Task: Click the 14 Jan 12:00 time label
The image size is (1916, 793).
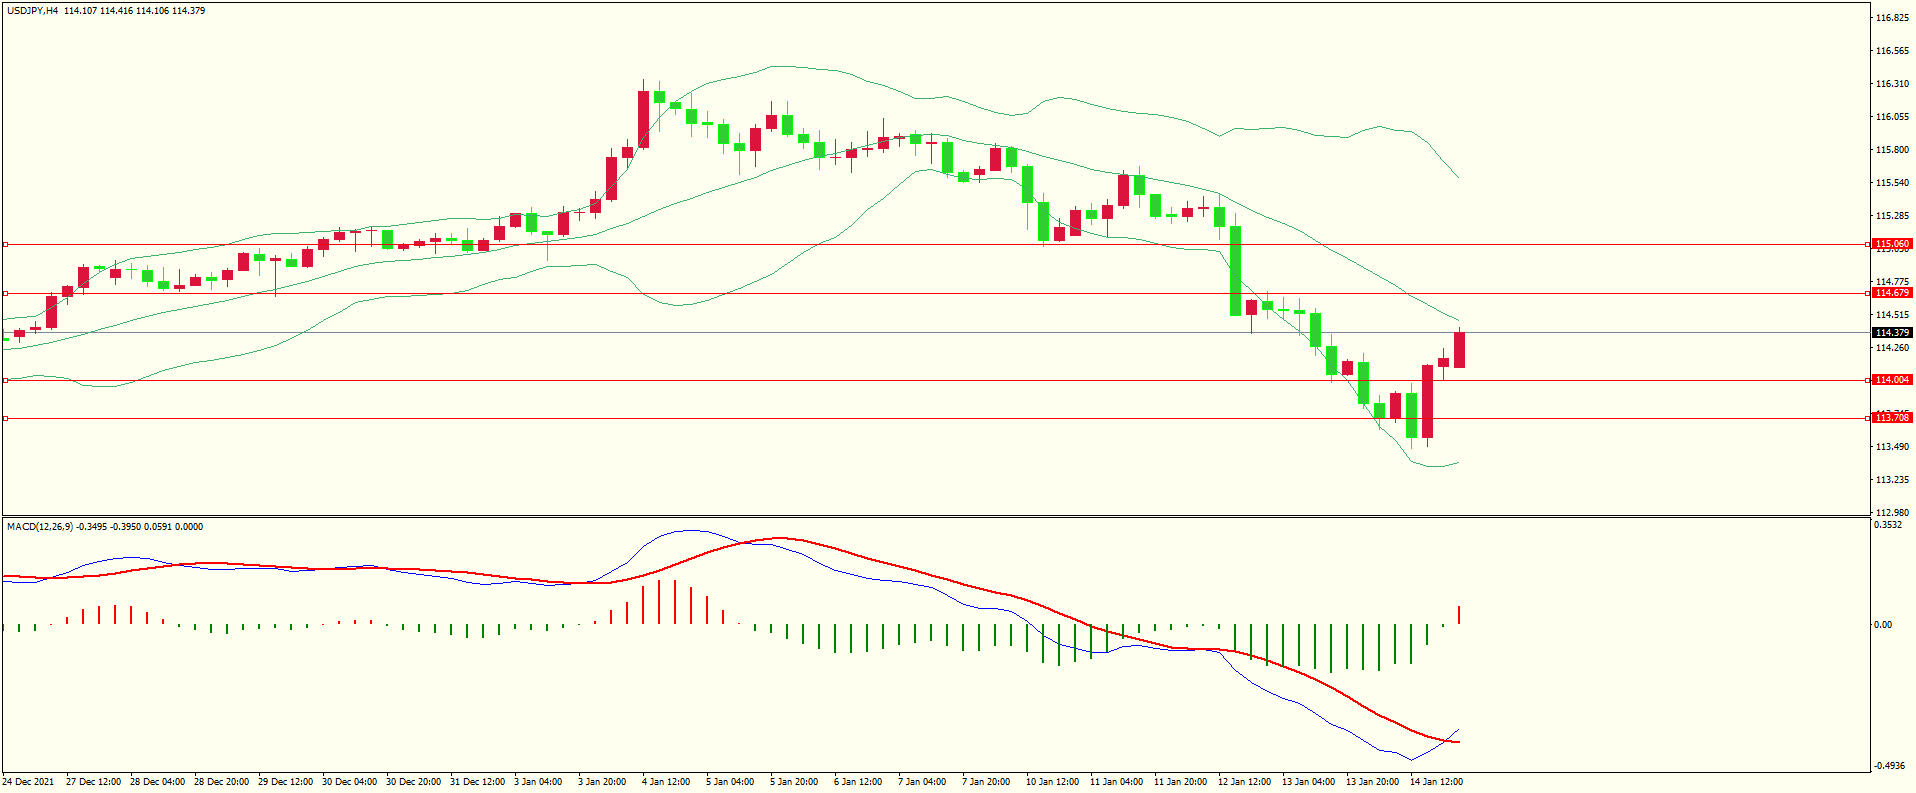Action: click(x=1436, y=782)
